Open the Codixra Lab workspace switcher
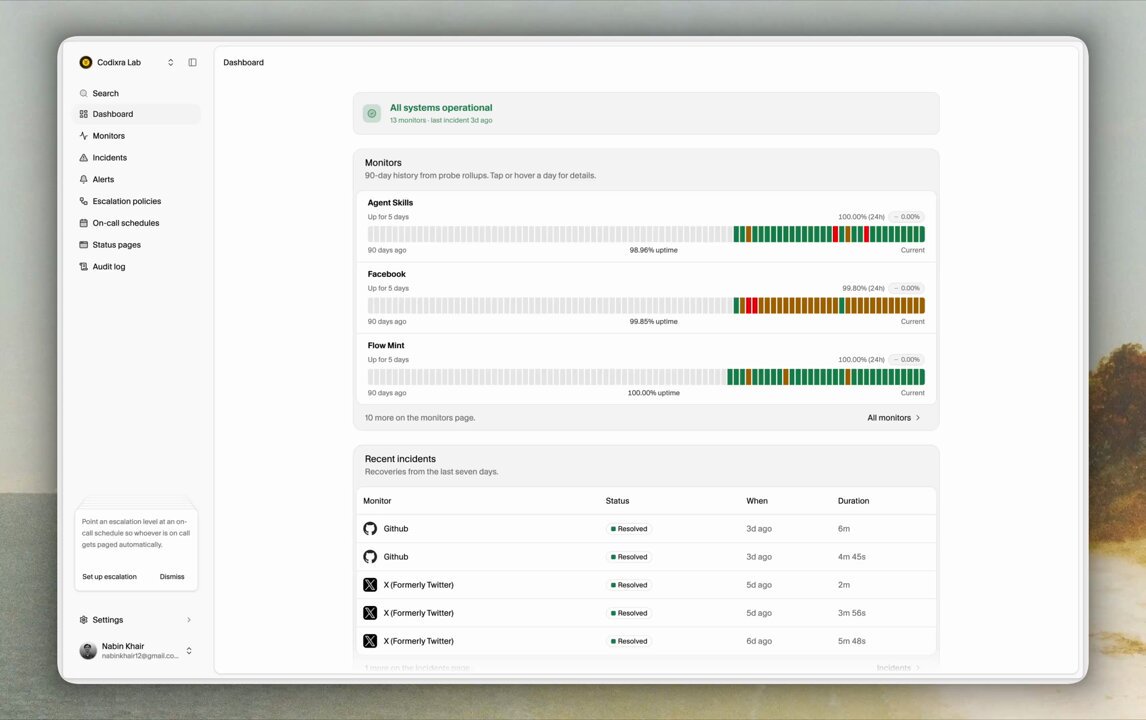 tap(127, 62)
